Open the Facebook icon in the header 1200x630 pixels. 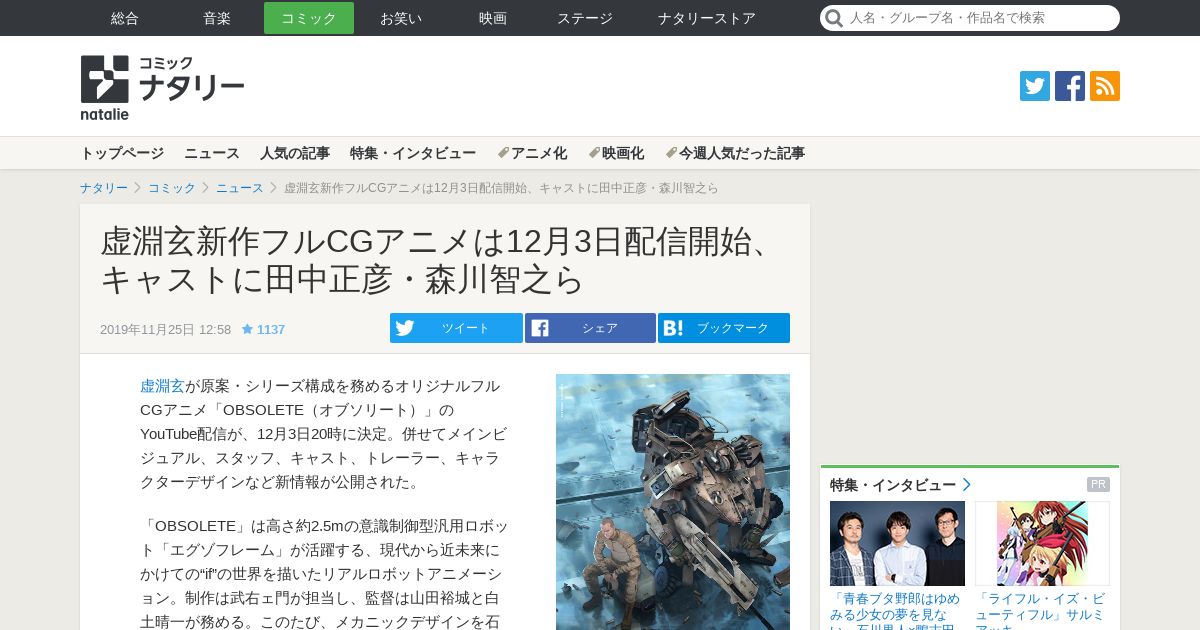coord(1070,86)
